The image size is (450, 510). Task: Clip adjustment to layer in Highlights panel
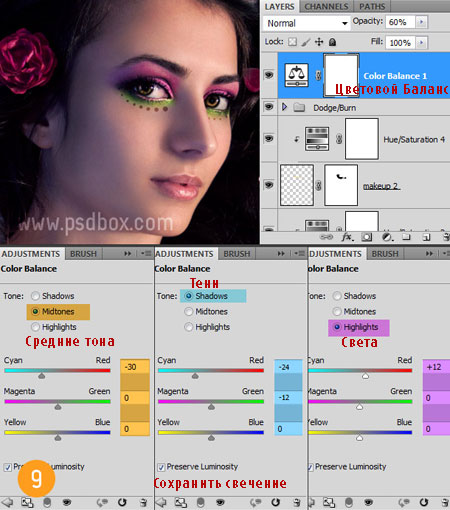349,502
